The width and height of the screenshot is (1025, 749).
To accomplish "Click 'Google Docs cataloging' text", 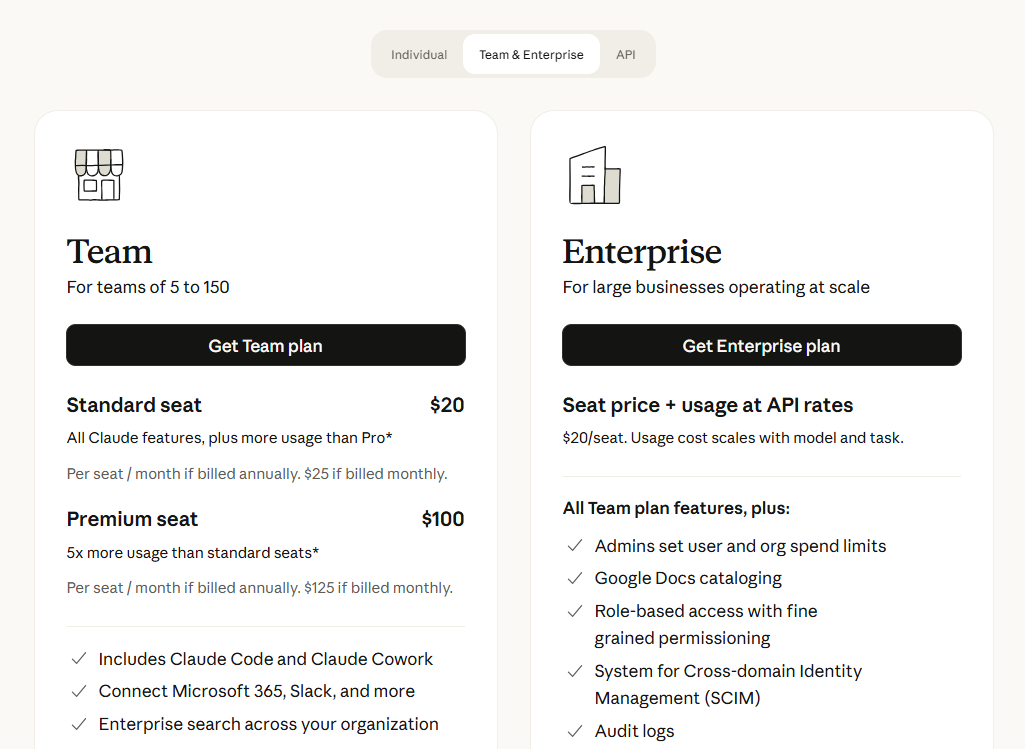I will (x=688, y=578).
